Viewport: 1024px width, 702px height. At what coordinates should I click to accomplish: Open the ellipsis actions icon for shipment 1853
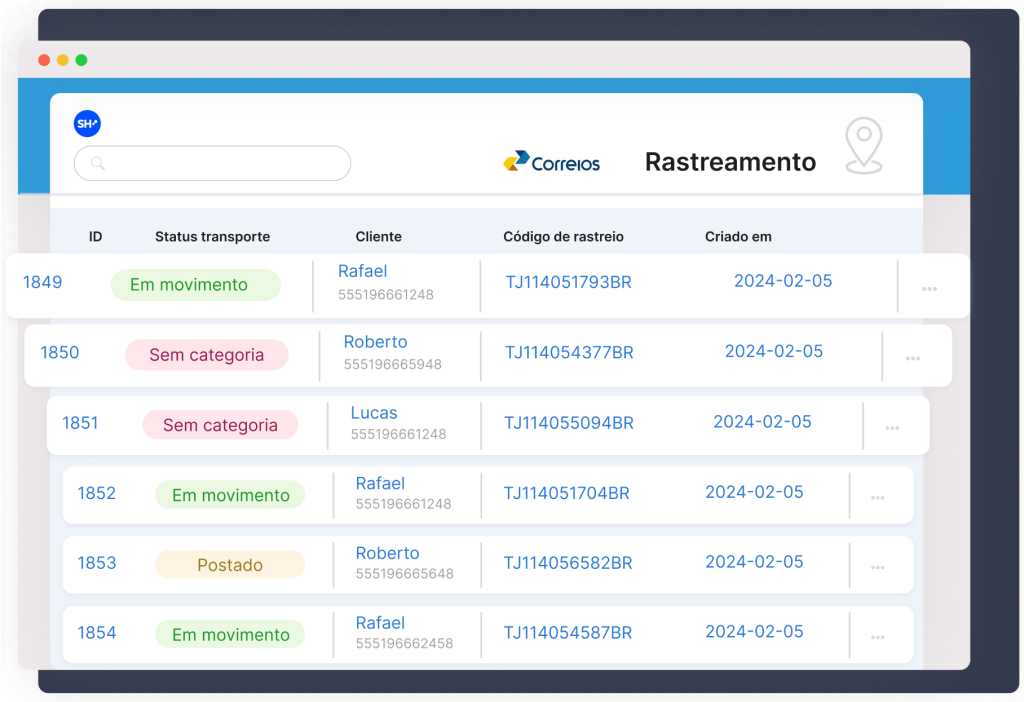878,565
